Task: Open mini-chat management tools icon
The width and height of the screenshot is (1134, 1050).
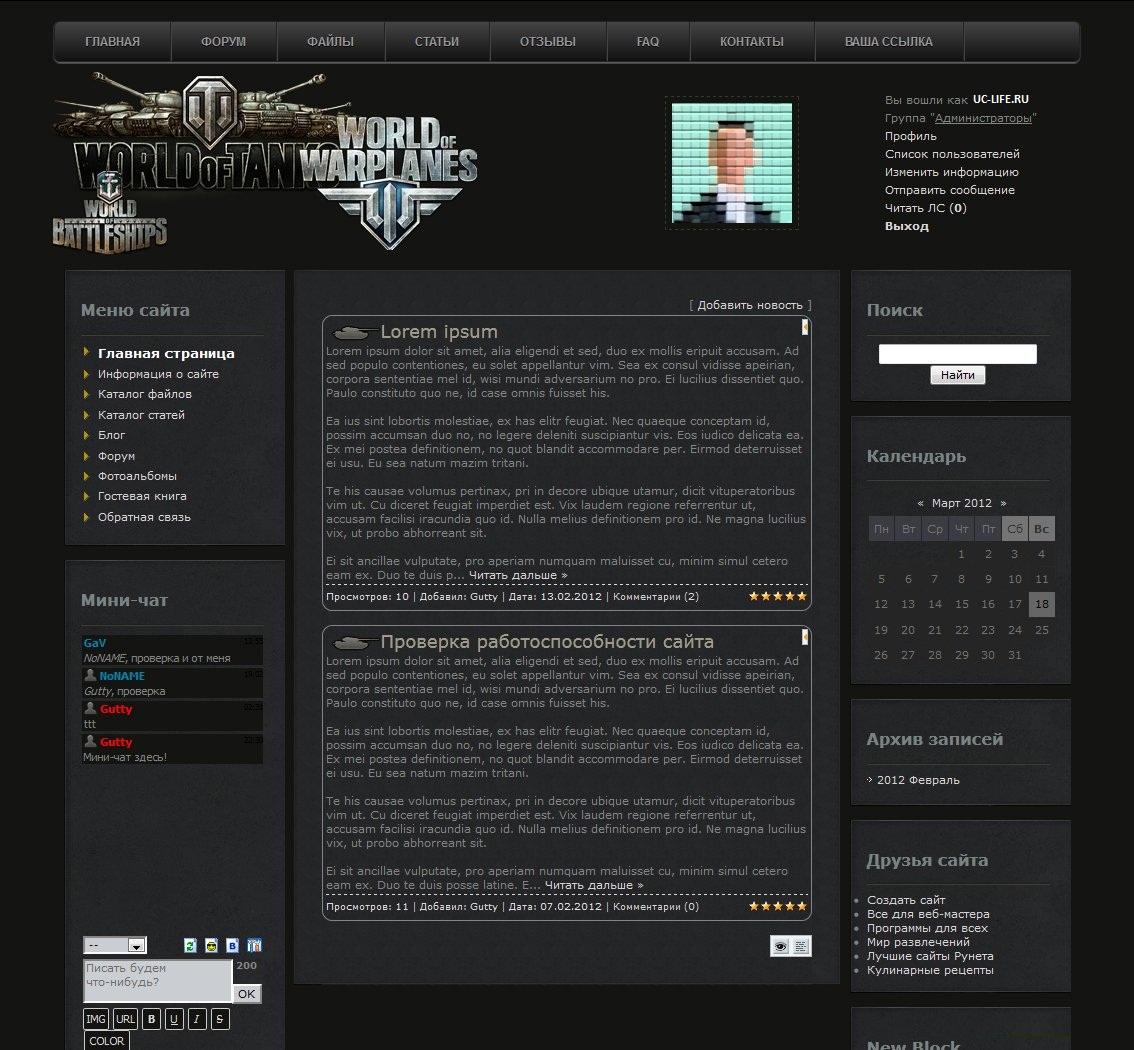Action: (254, 945)
